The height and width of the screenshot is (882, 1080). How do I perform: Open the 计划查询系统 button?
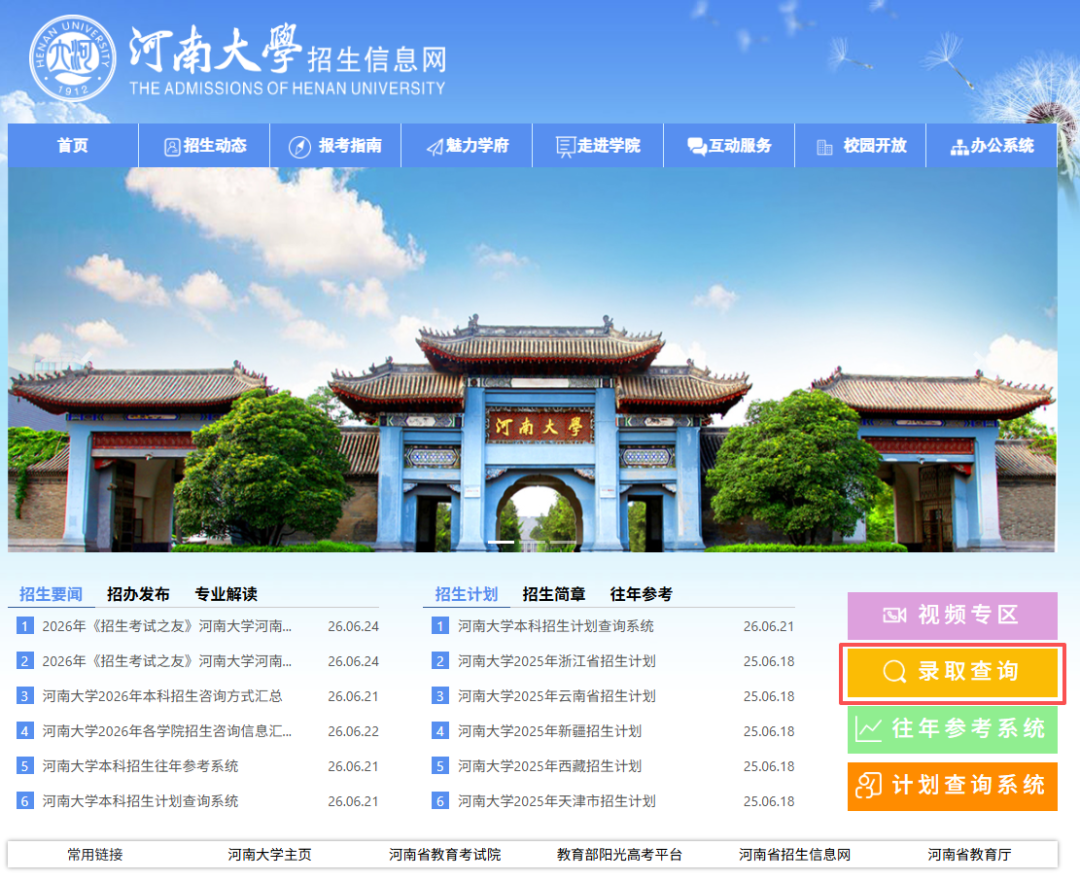[952, 786]
